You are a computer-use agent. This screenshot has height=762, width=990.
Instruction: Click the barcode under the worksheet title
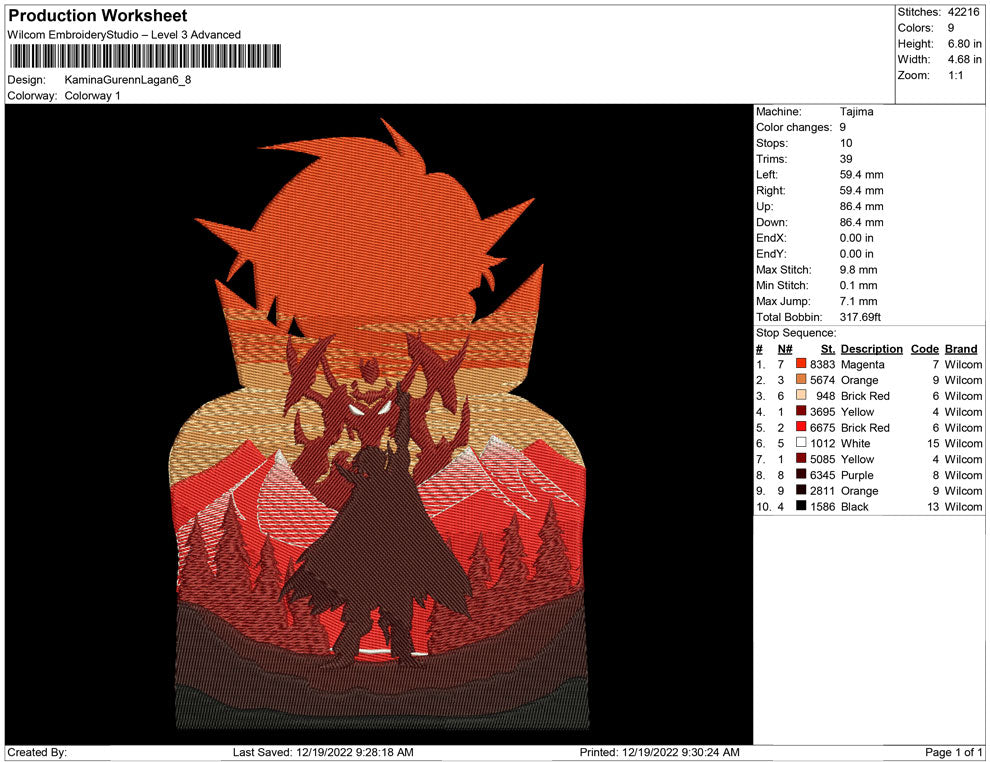(145, 56)
